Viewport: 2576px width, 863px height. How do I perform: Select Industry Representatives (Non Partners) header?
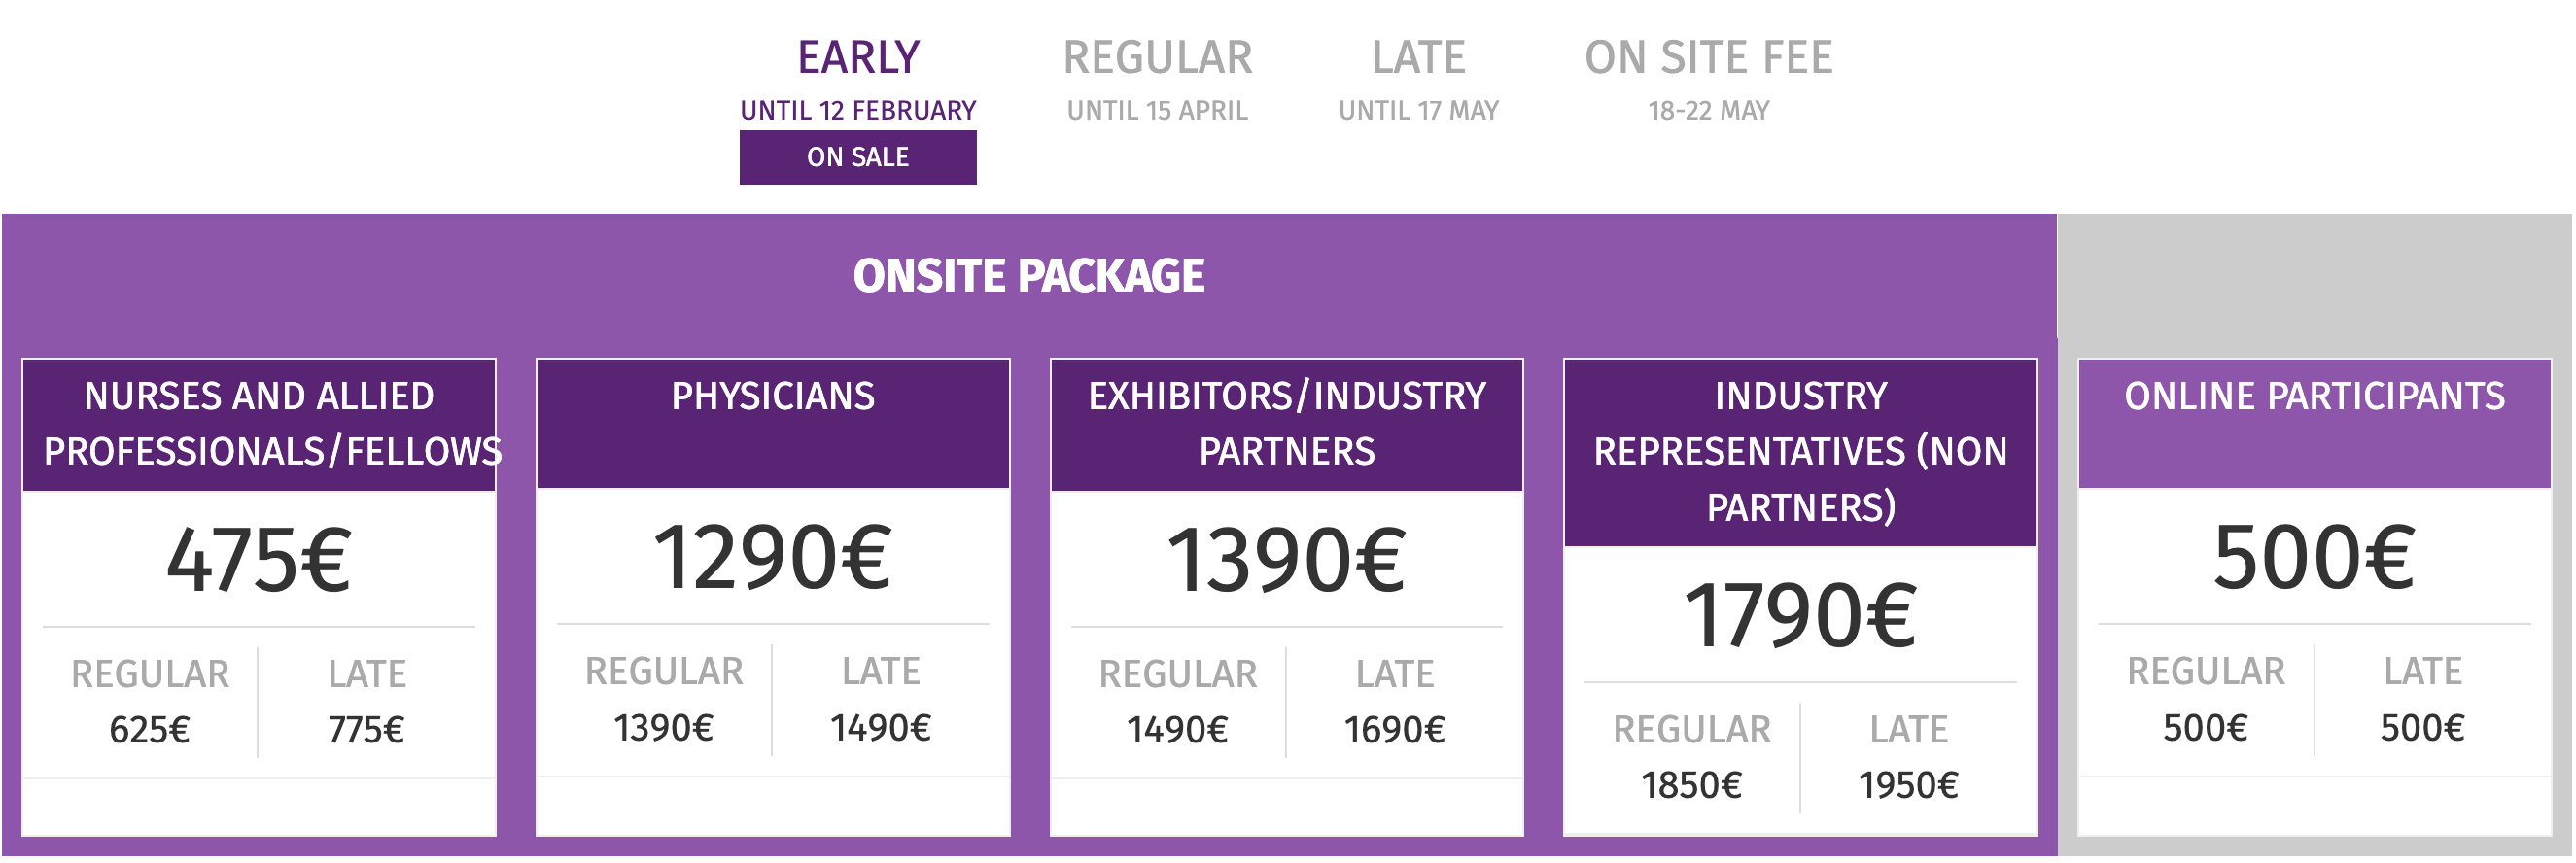pos(1800,452)
